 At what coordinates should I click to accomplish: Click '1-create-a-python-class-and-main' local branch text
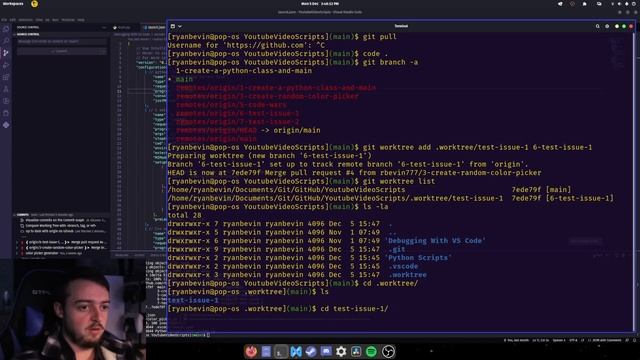click(x=244, y=71)
